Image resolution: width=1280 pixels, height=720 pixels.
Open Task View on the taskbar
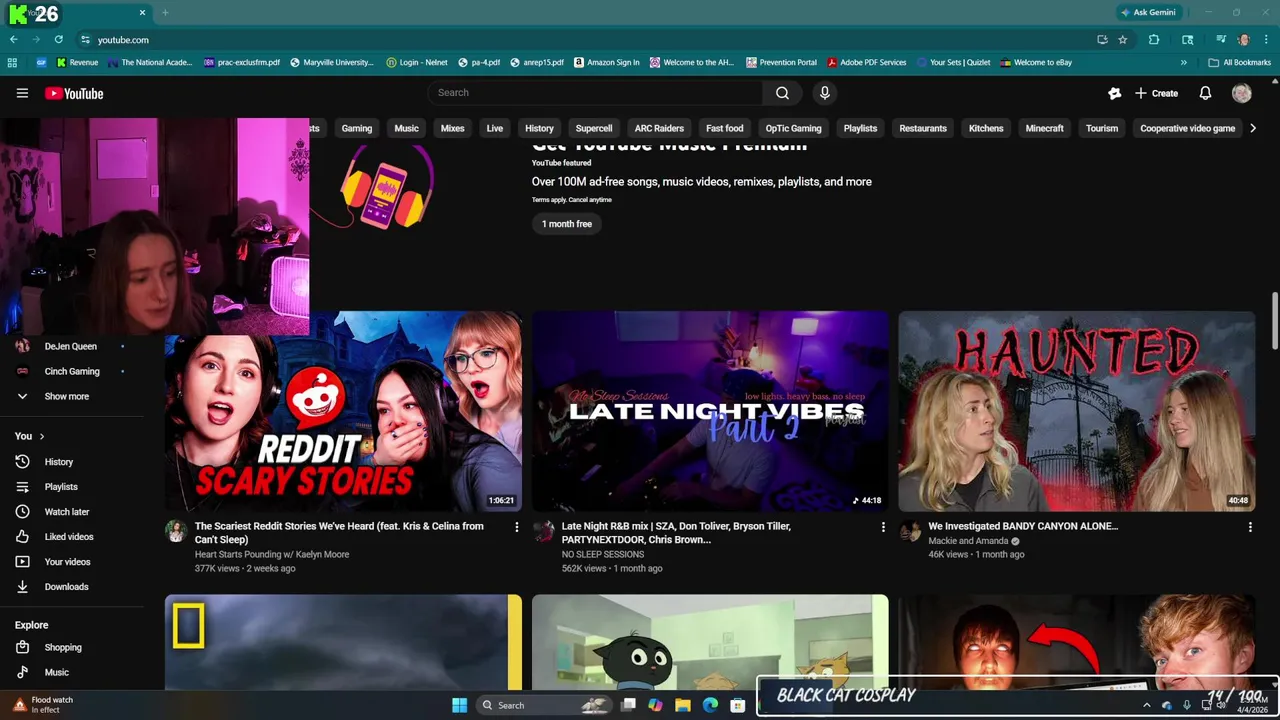(x=628, y=705)
